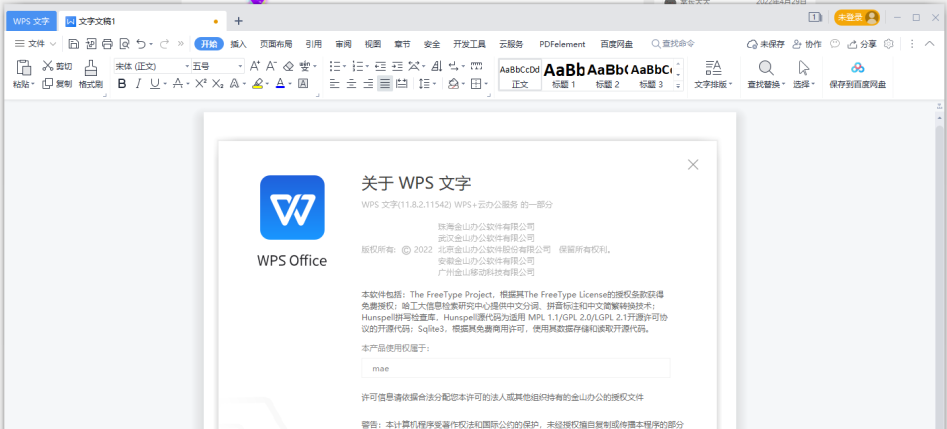
Task: Click the Cut (剪切) scissors icon
Action: click(48, 66)
